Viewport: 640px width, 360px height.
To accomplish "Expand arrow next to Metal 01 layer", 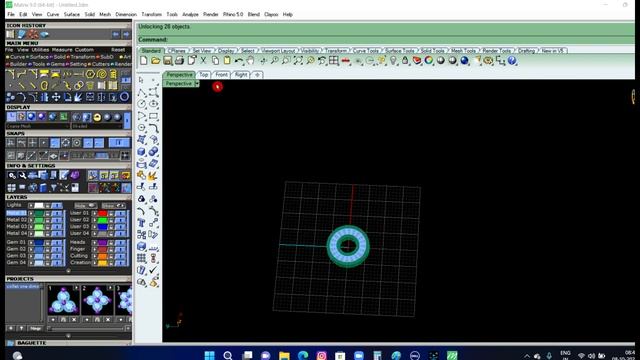I will 31,213.
